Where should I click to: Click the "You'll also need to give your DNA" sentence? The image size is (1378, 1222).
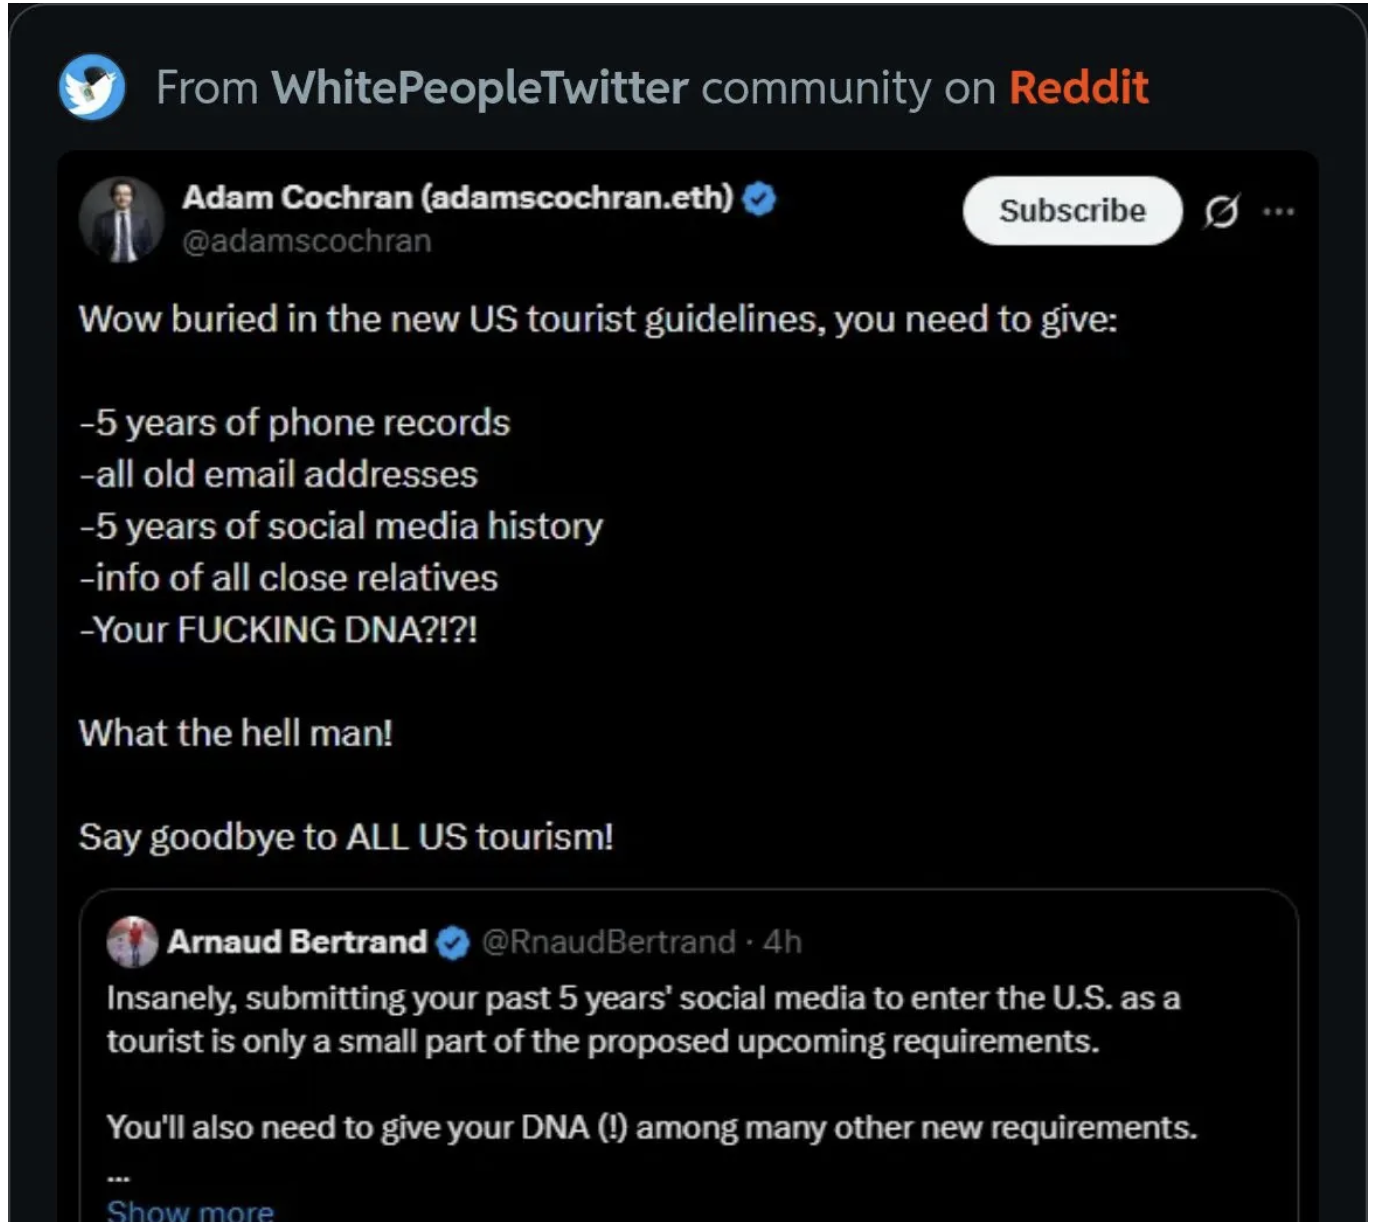point(651,1128)
